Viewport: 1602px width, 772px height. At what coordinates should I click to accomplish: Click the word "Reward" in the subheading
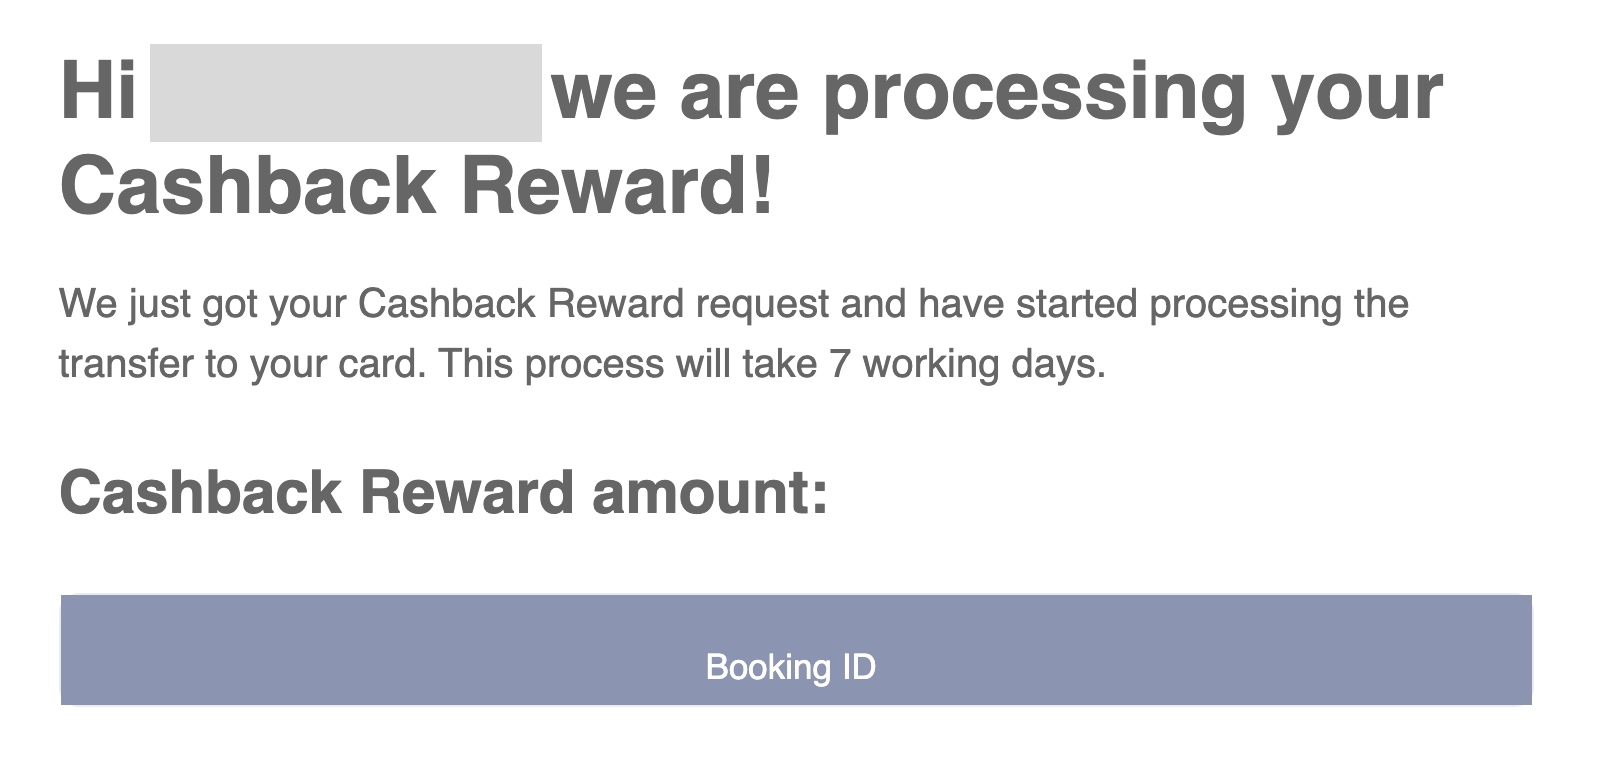click(x=466, y=492)
